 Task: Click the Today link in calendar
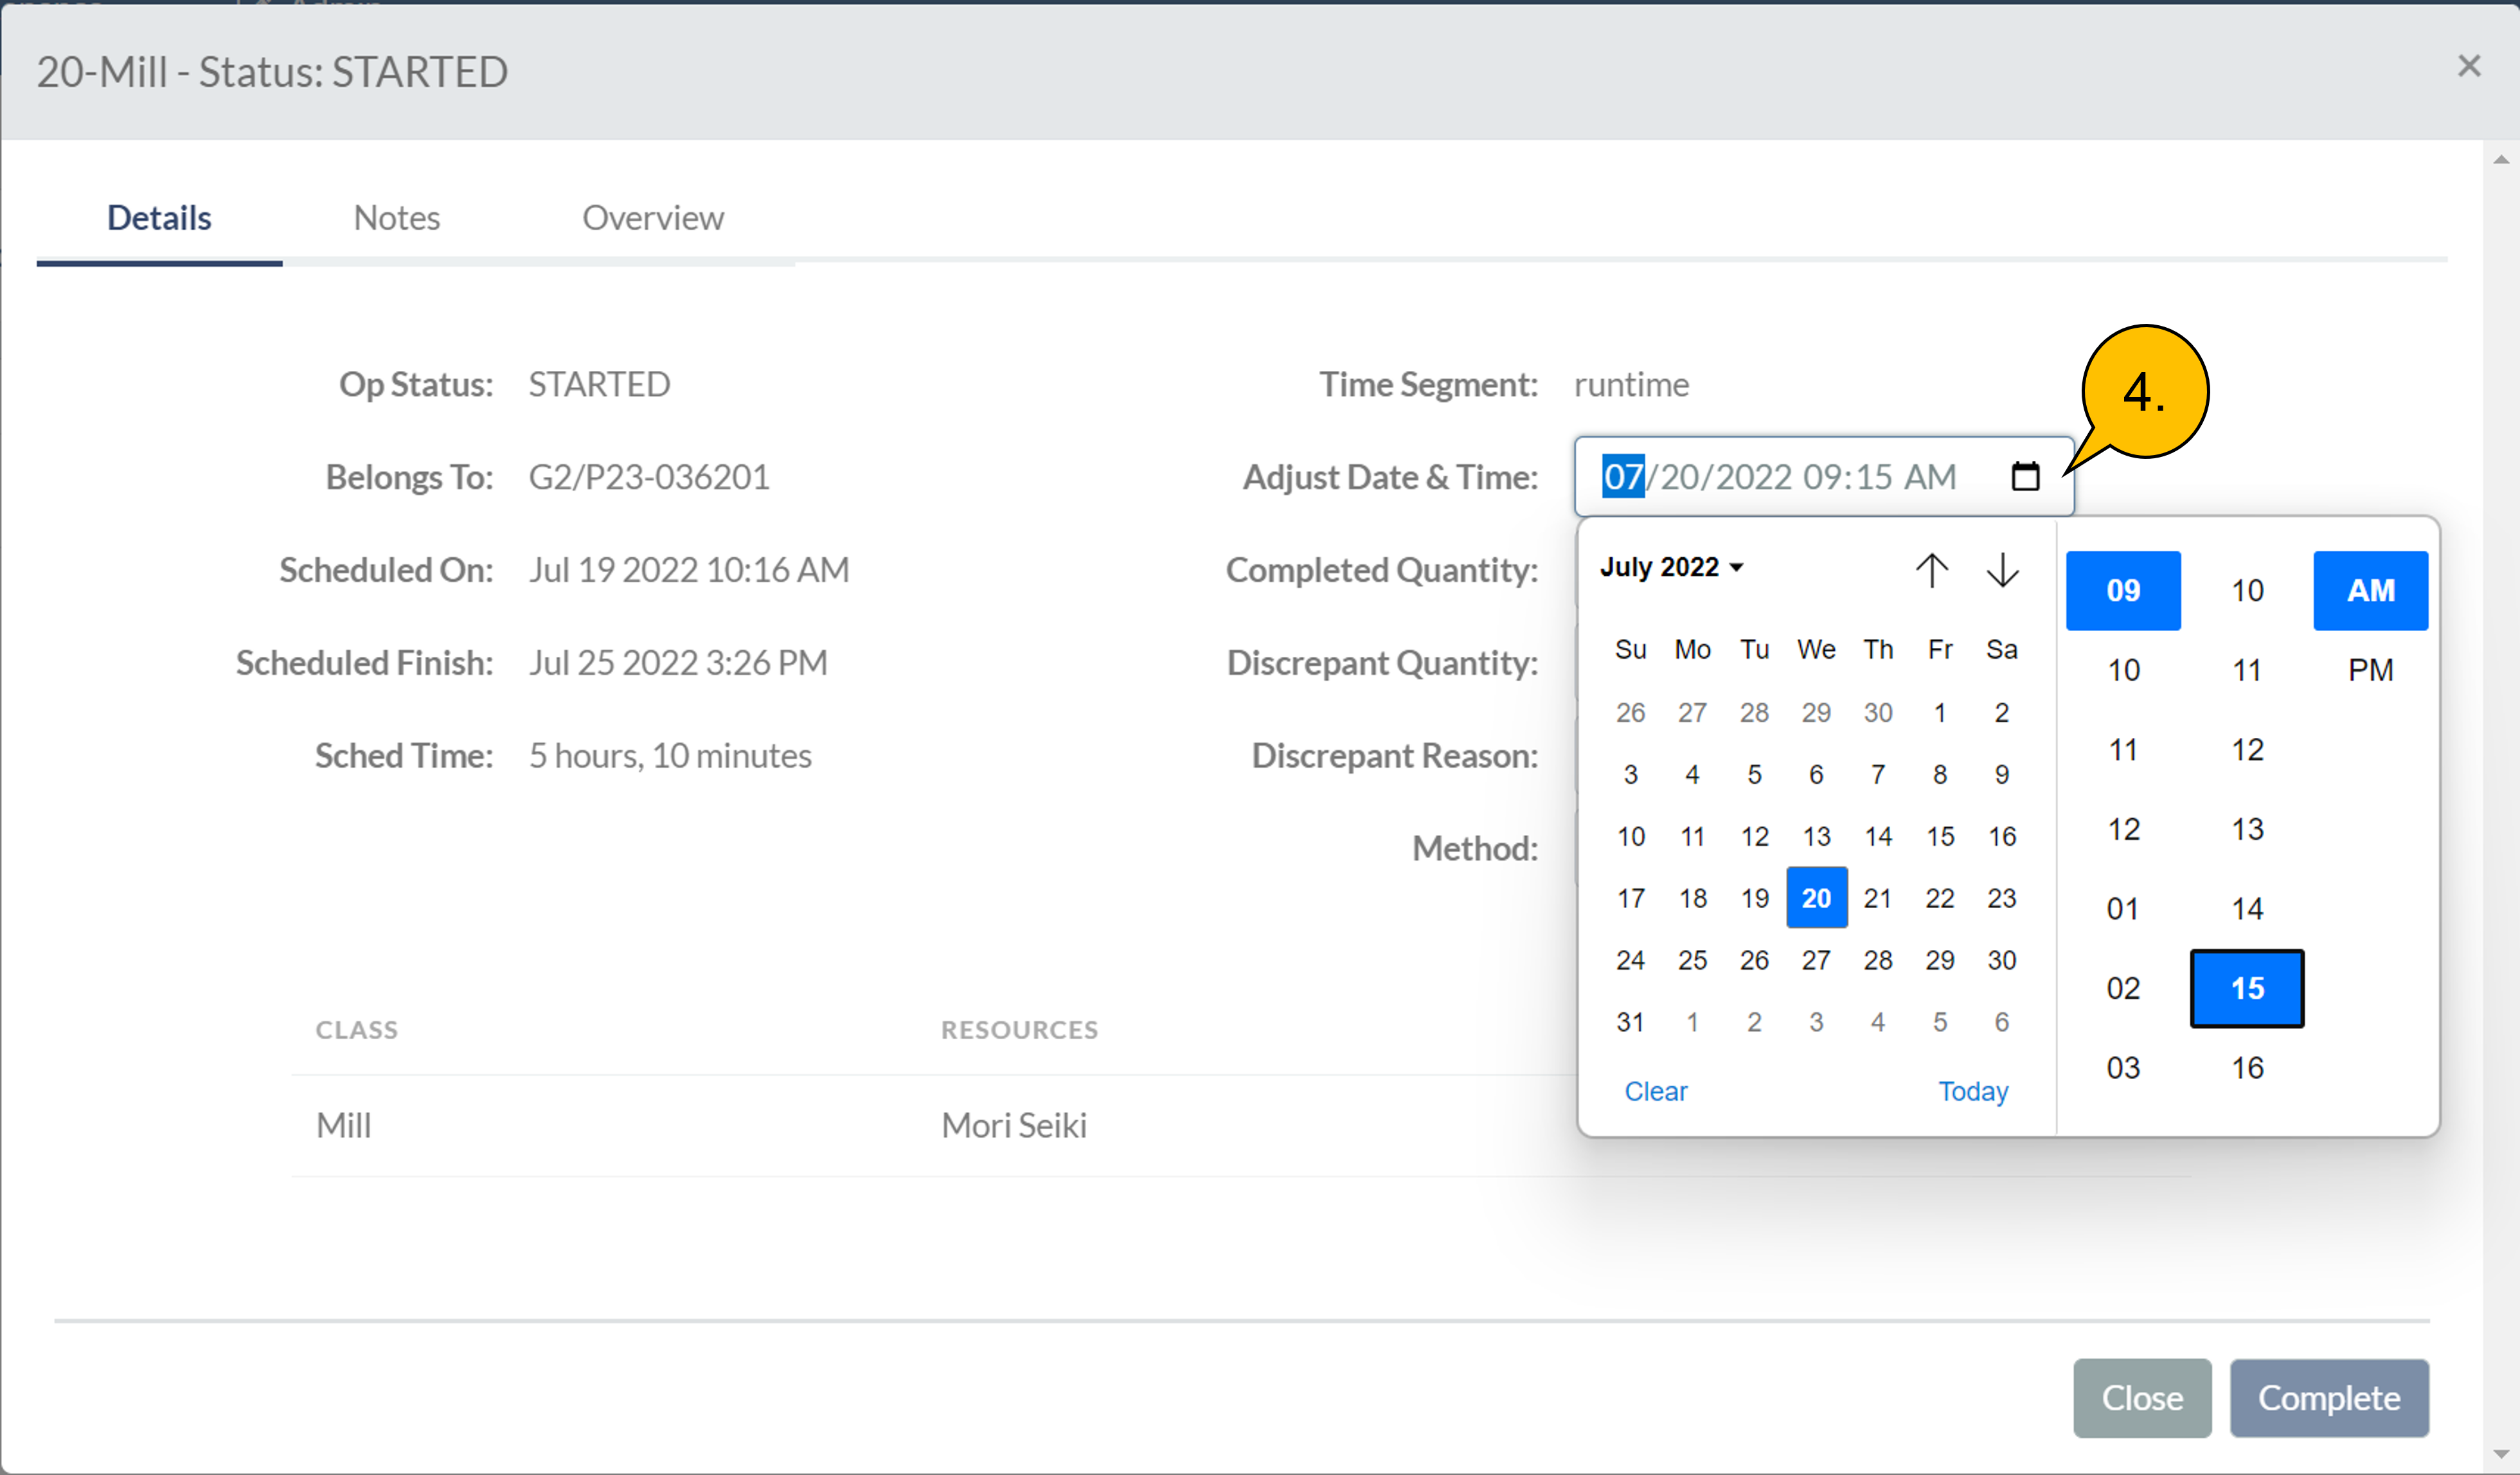coord(1973,1091)
